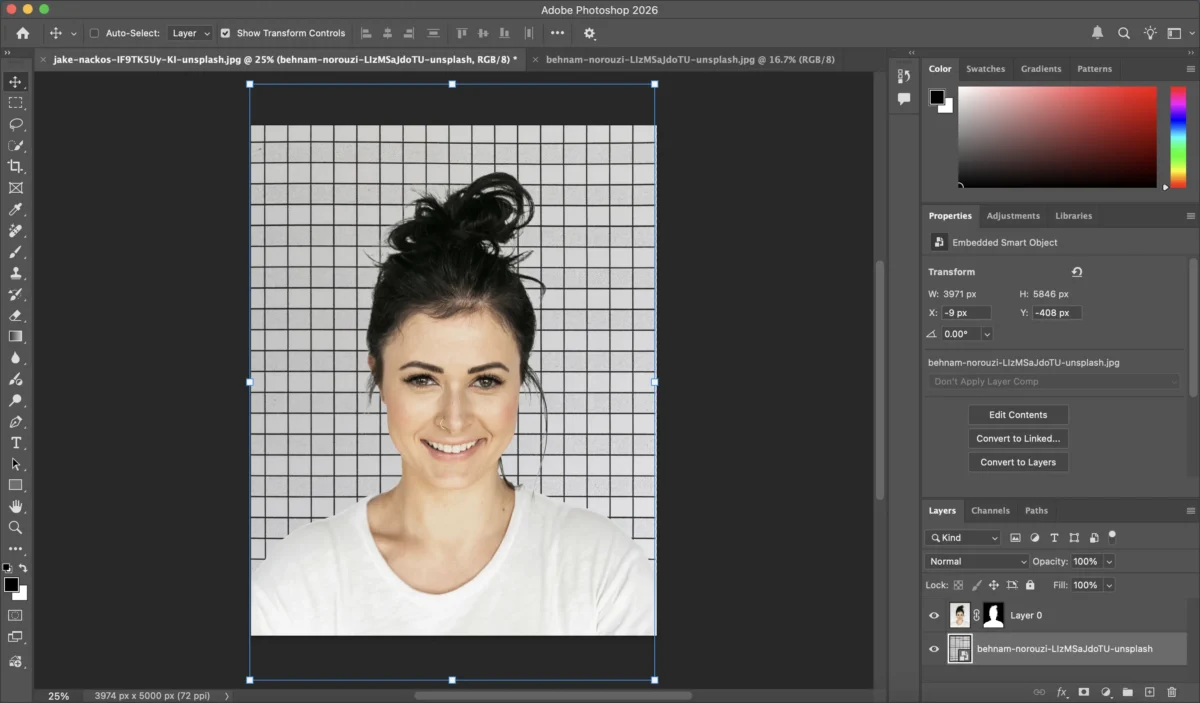Uncheck Show Transform Controls
The height and width of the screenshot is (703, 1200).
pos(225,33)
